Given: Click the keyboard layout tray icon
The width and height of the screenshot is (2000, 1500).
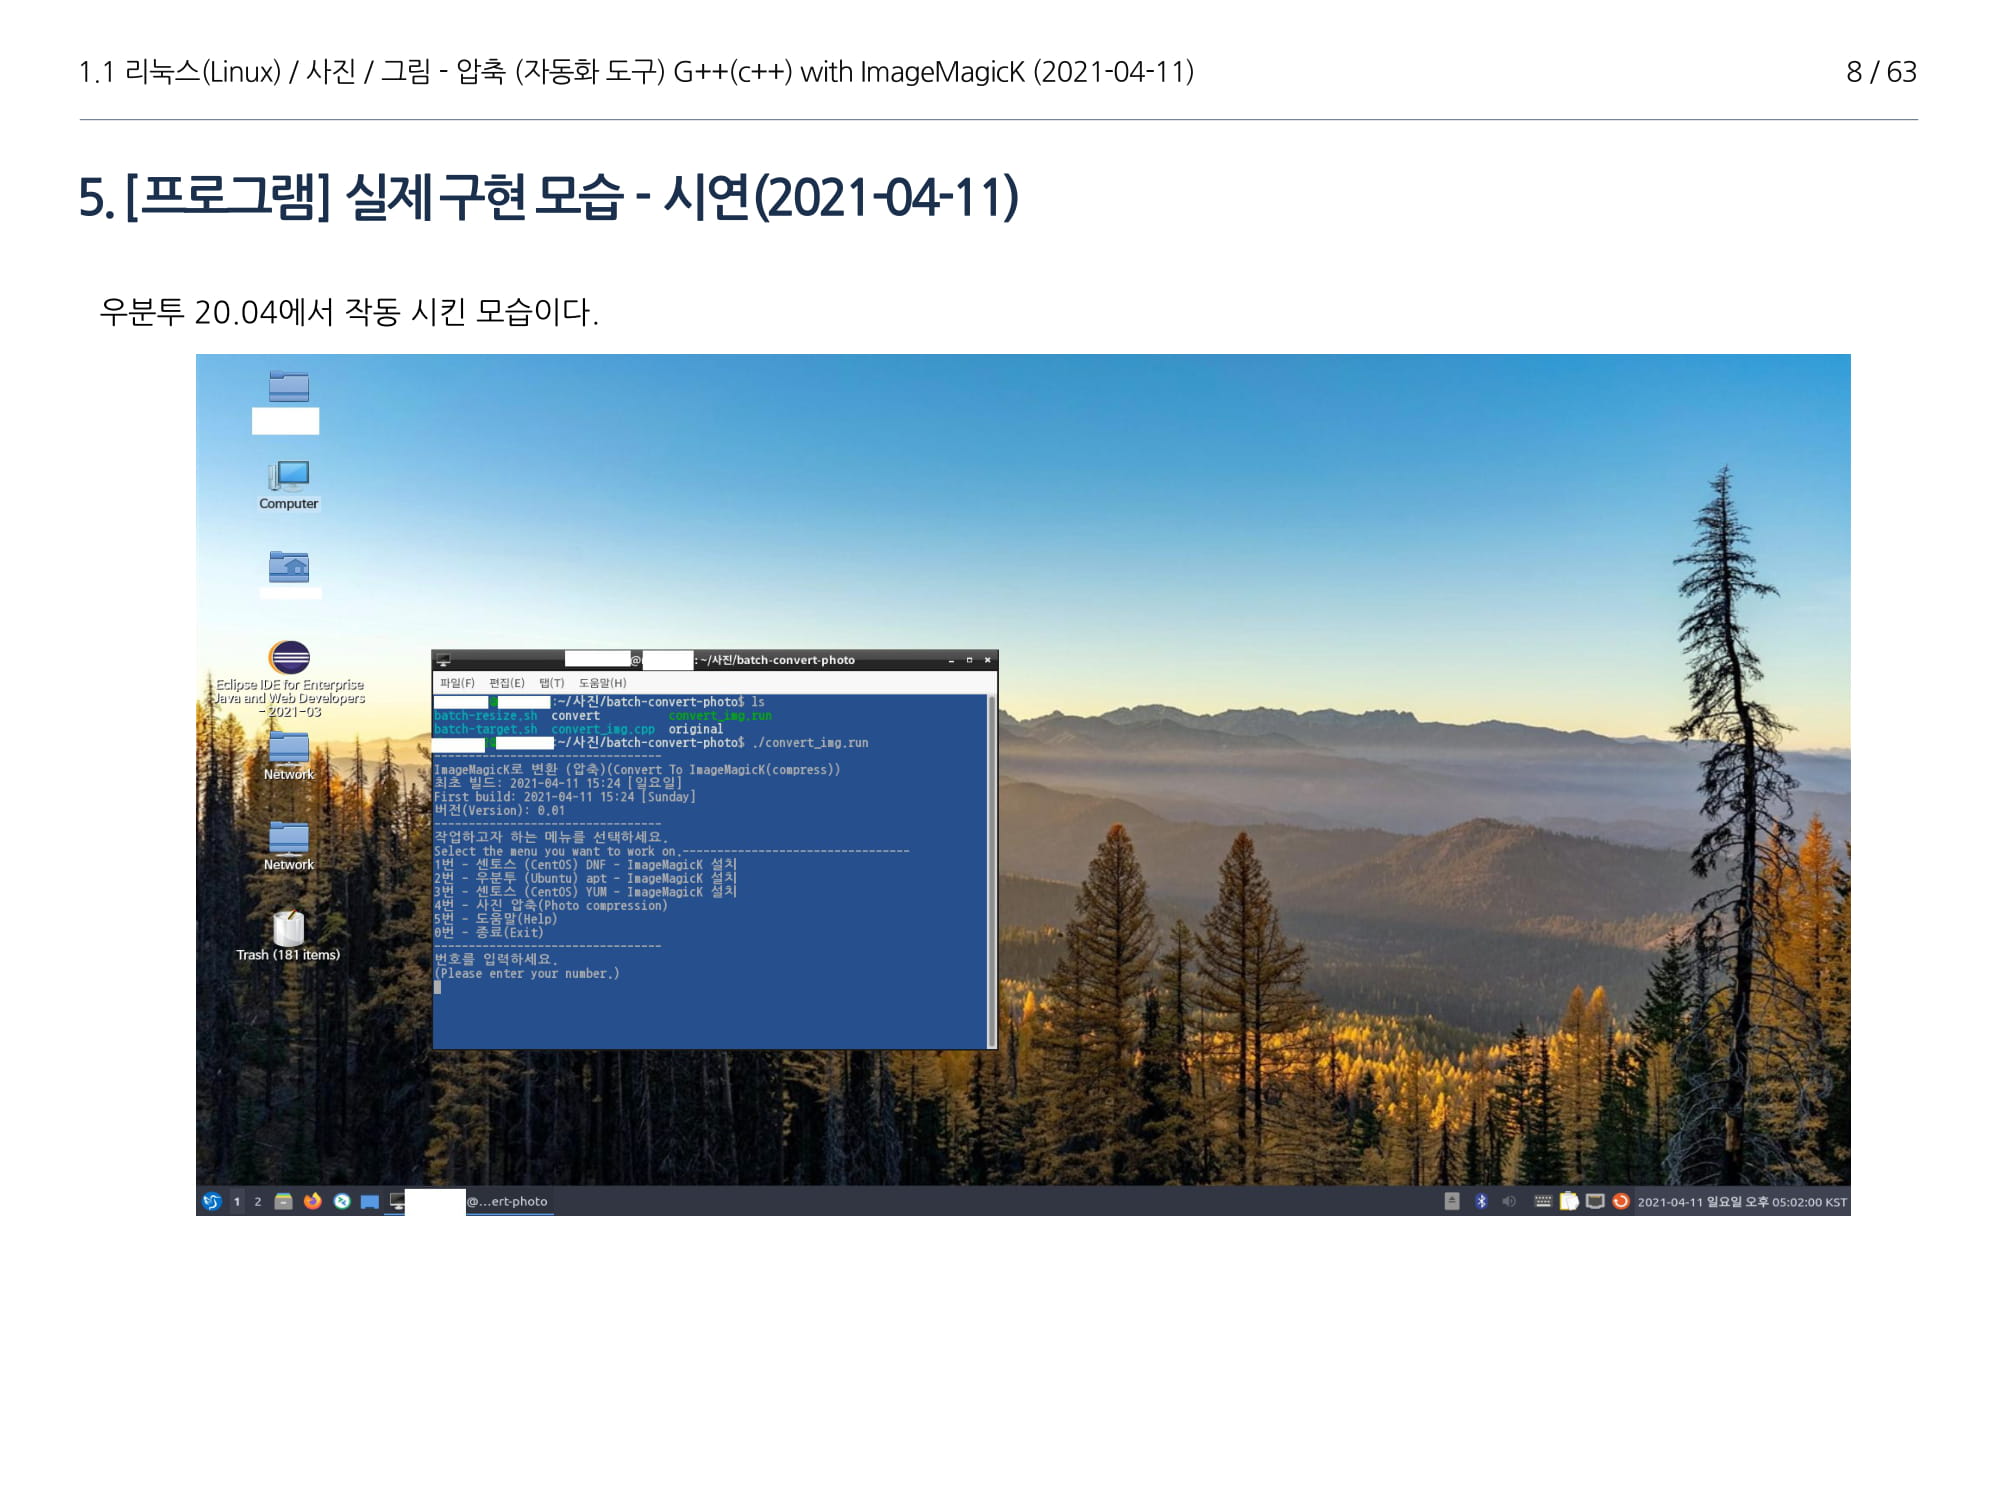Looking at the screenshot, I should coord(1543,1201).
